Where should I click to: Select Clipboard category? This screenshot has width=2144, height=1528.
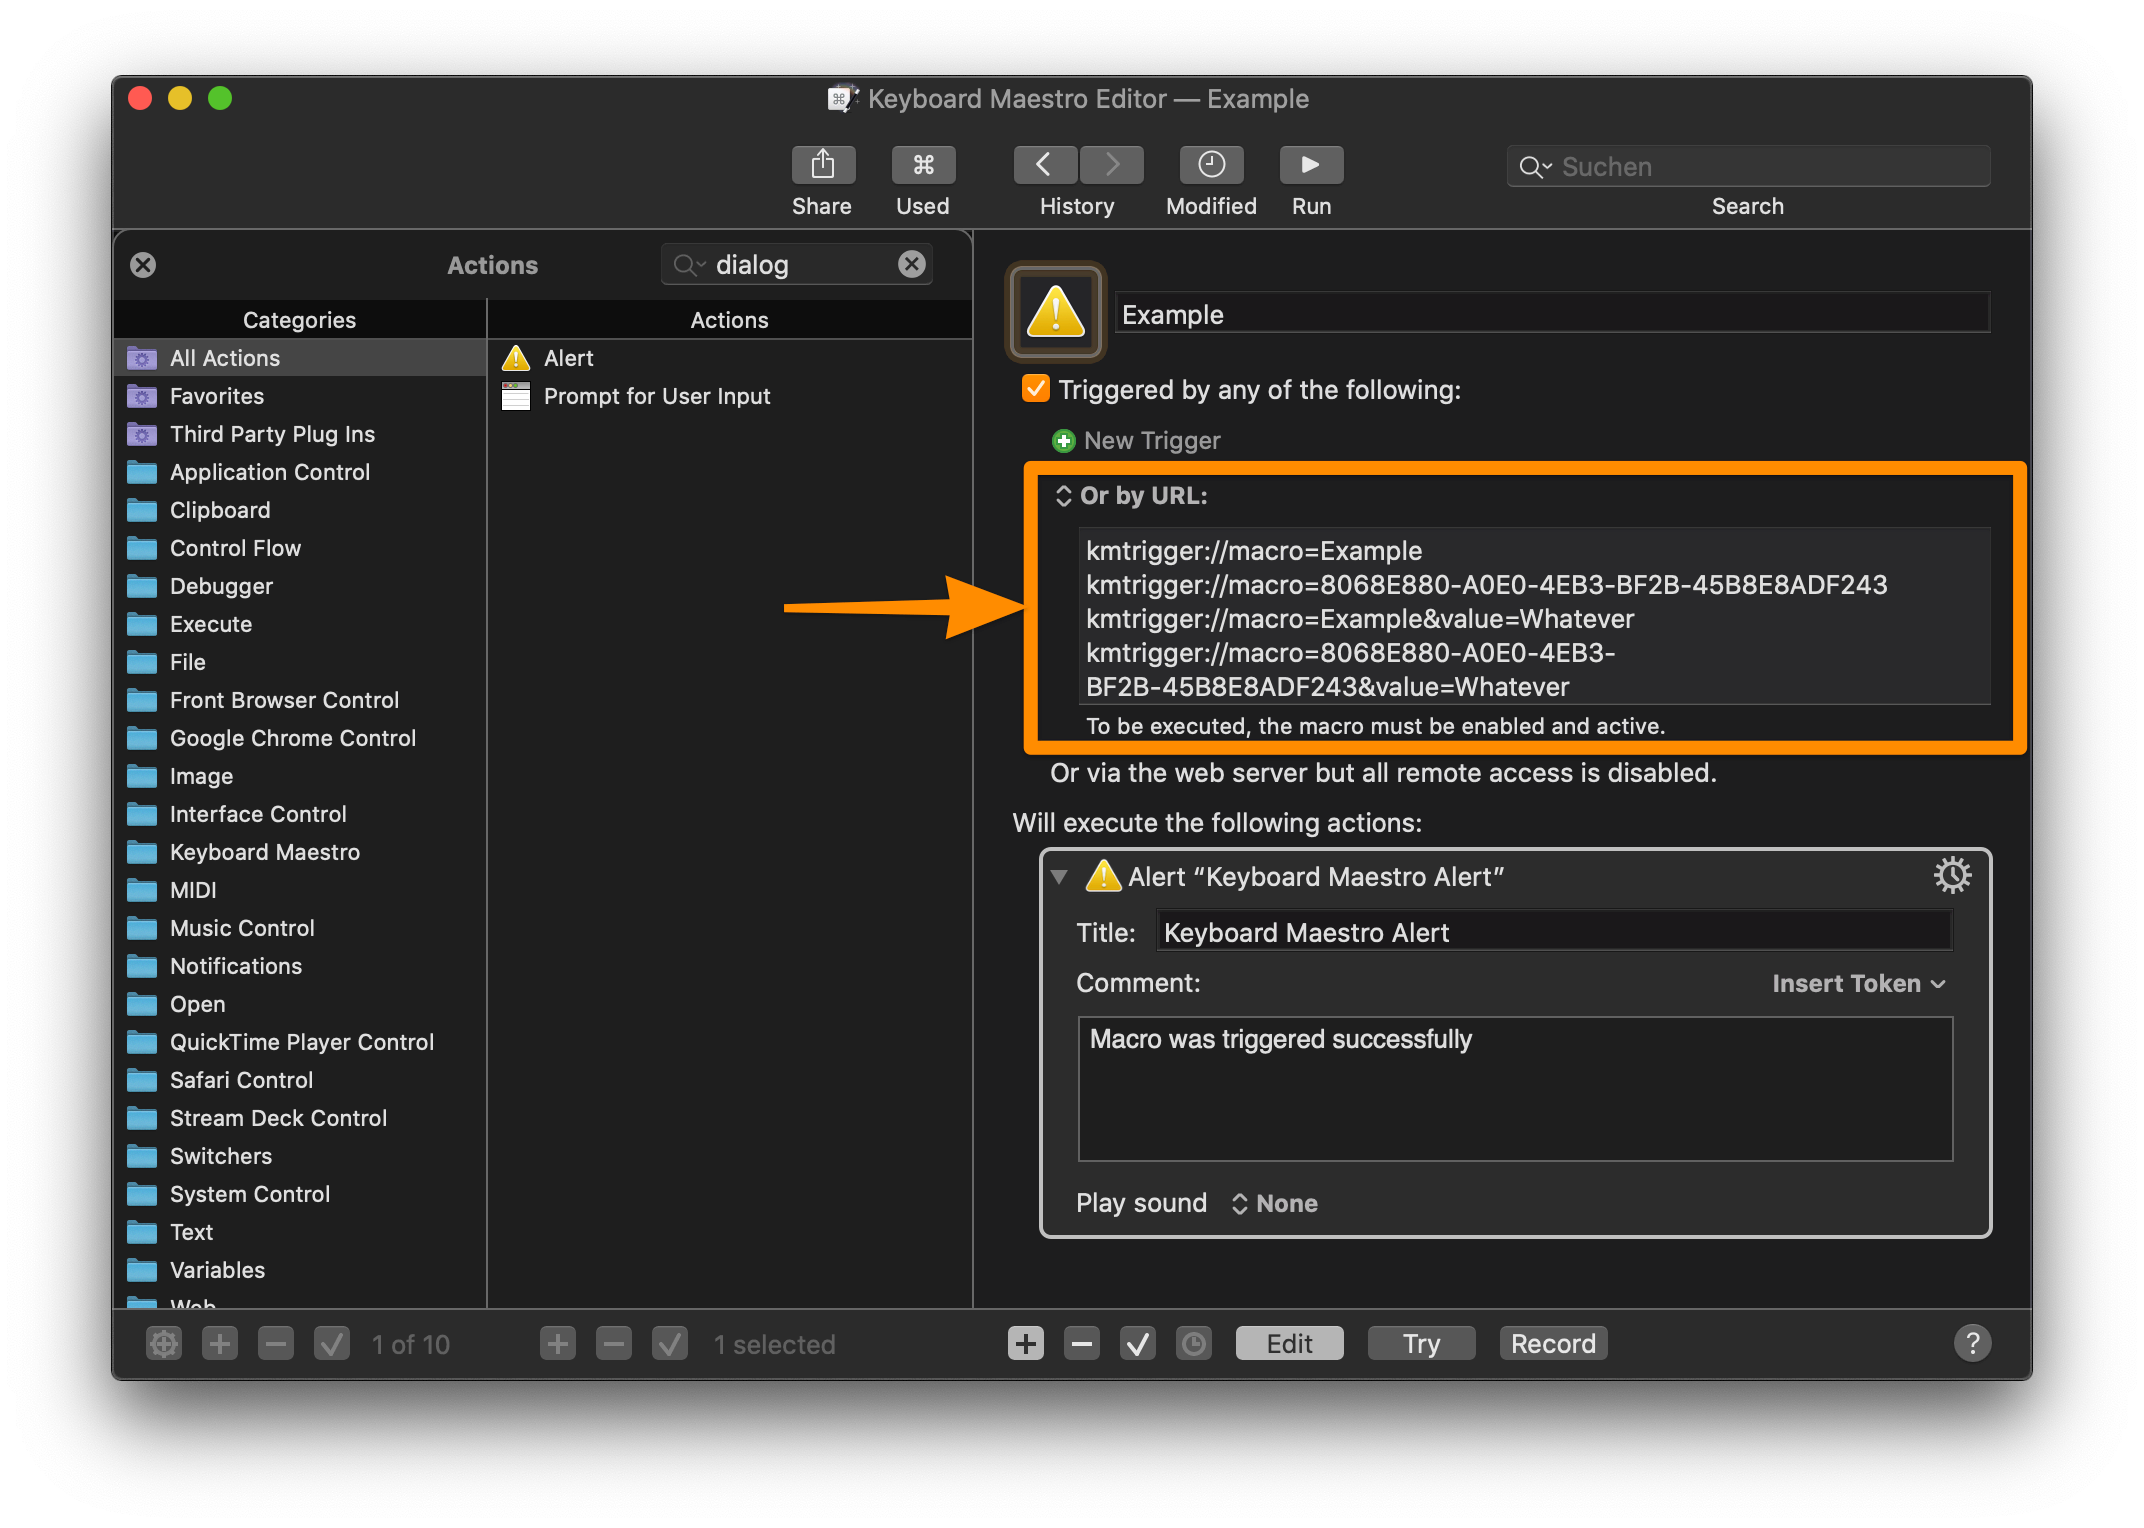(x=300, y=510)
